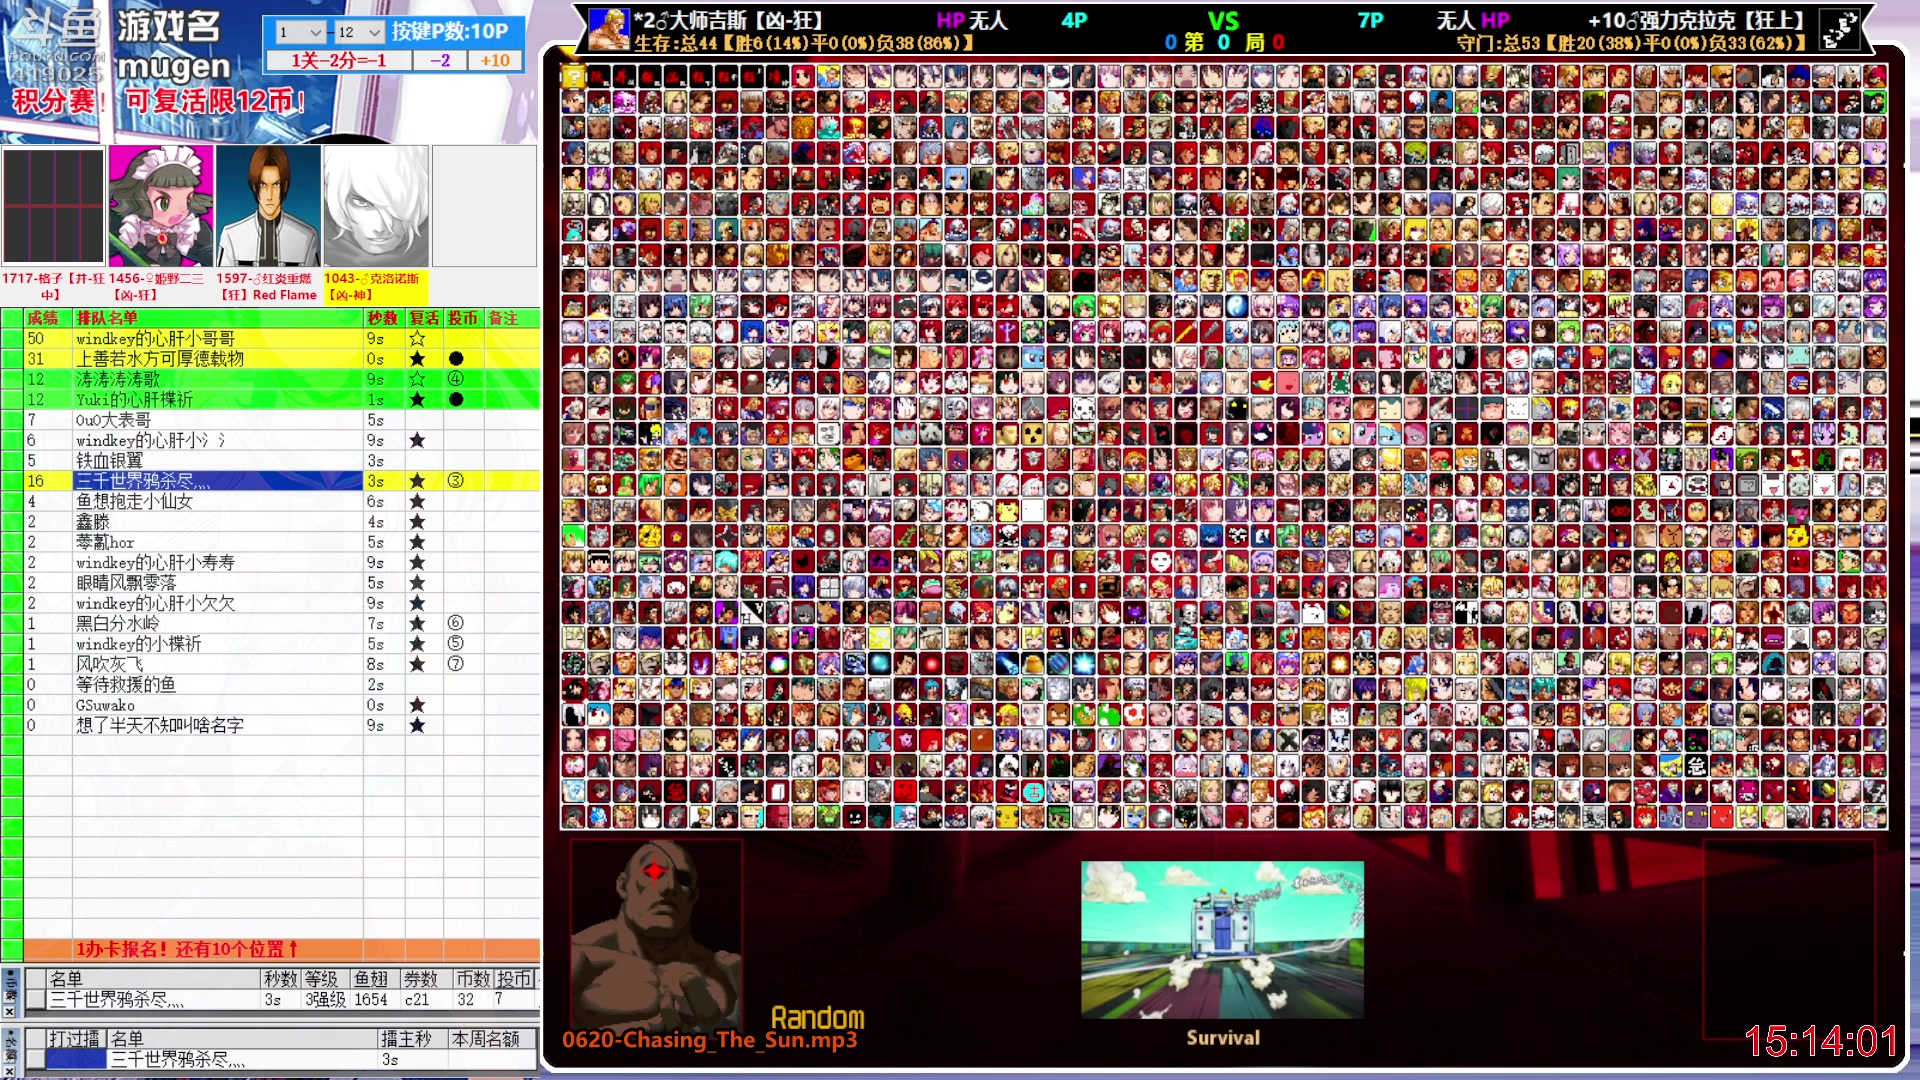Click the revive star for Yuki的心肝榤祈
1920x1080 pixels.
417,400
